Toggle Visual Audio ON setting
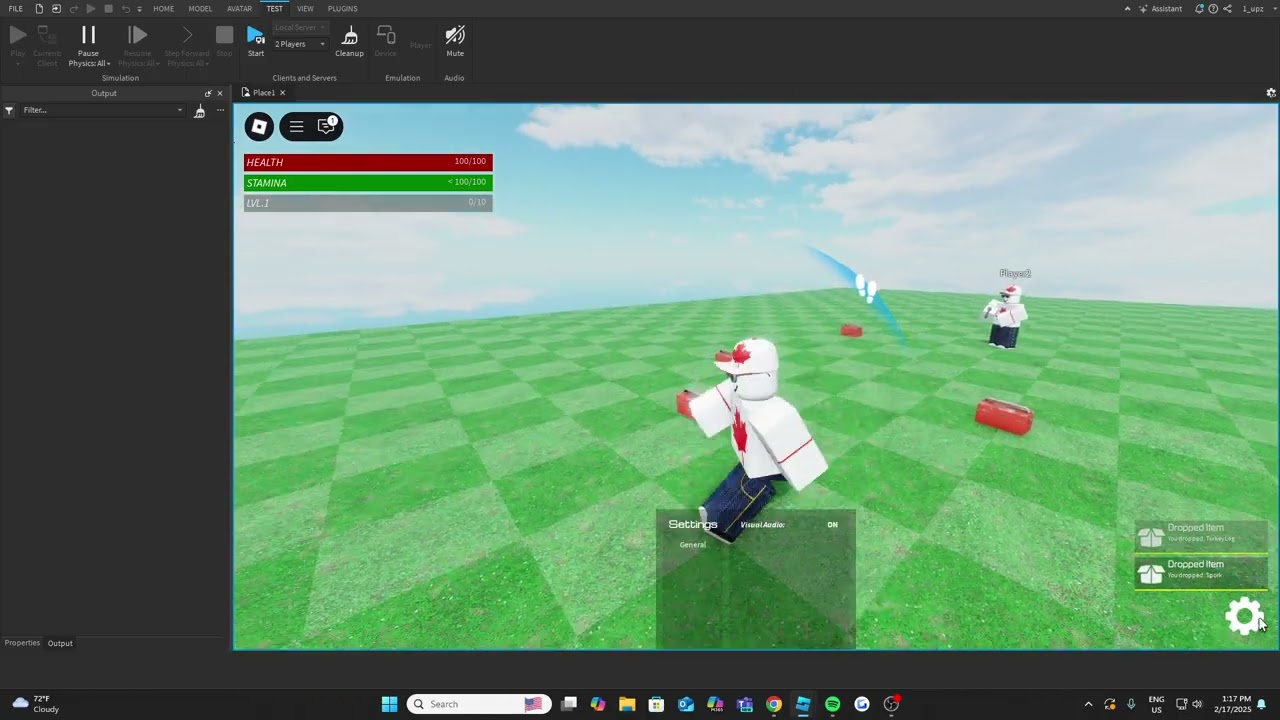Image resolution: width=1280 pixels, height=720 pixels. [832, 525]
